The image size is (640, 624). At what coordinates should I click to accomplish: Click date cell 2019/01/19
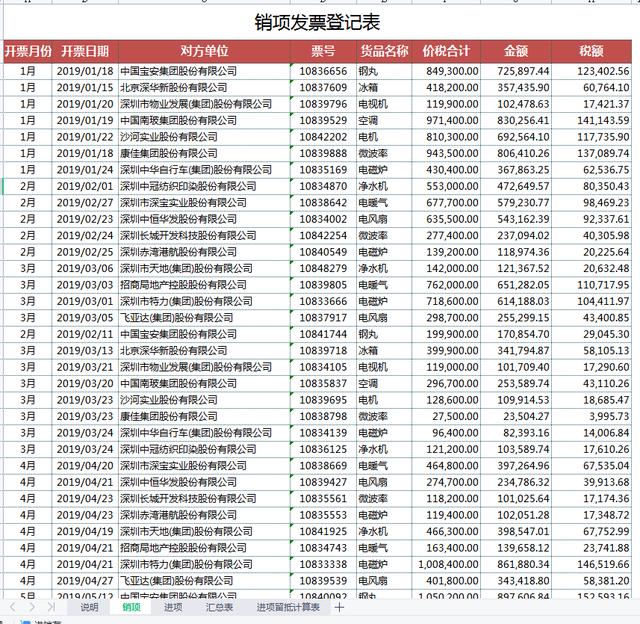[x=85, y=120]
